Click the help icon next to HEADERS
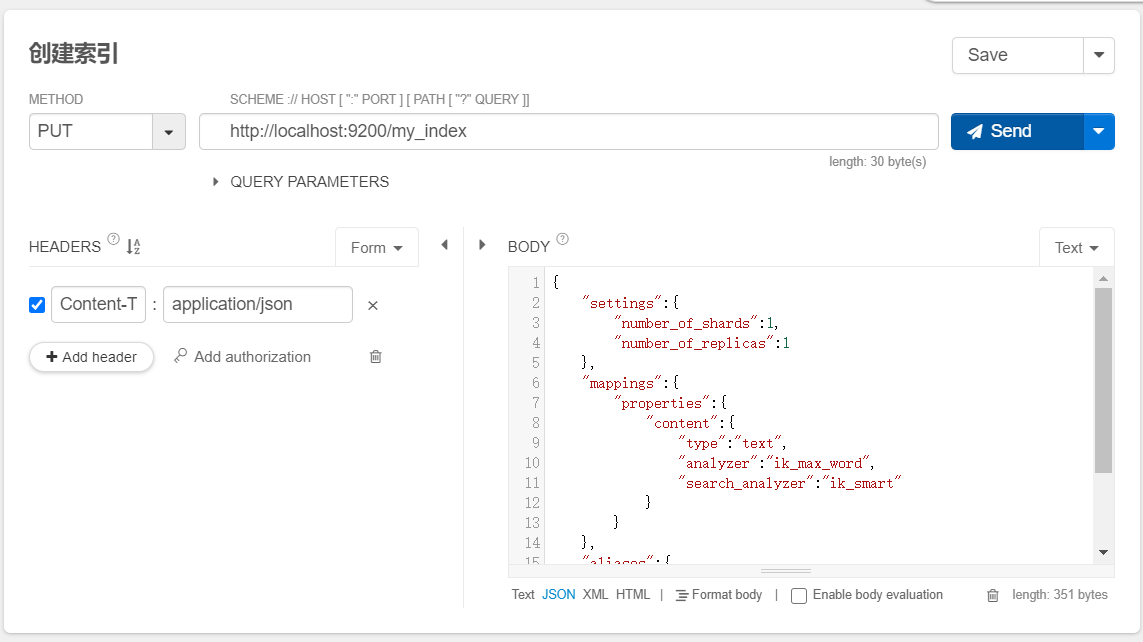 [x=113, y=240]
